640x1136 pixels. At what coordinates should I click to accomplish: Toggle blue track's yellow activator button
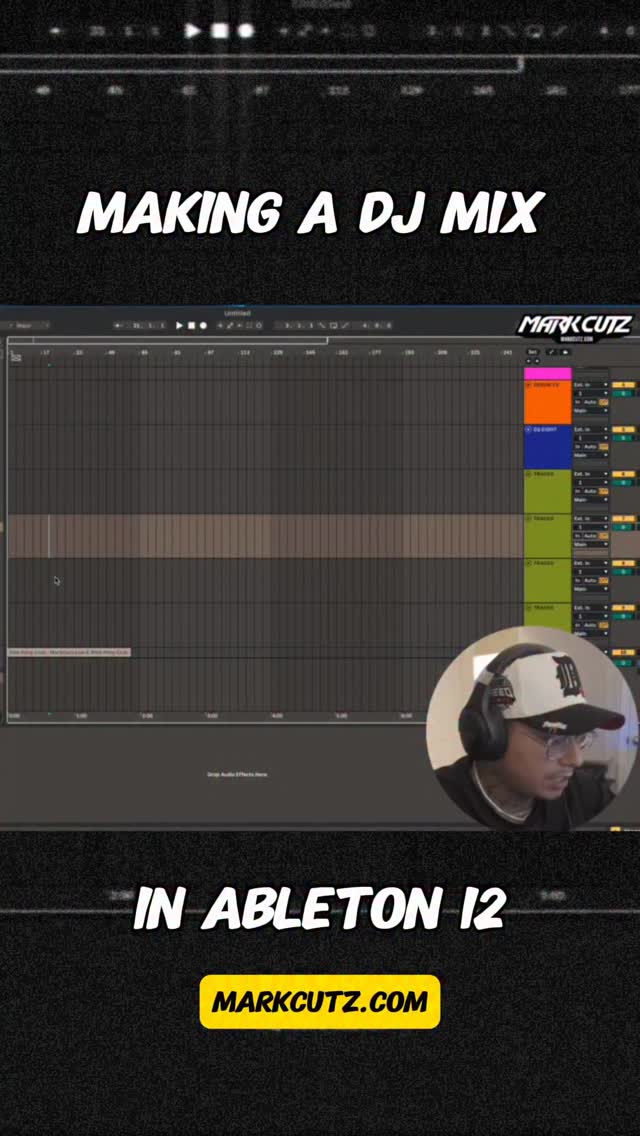pos(623,430)
